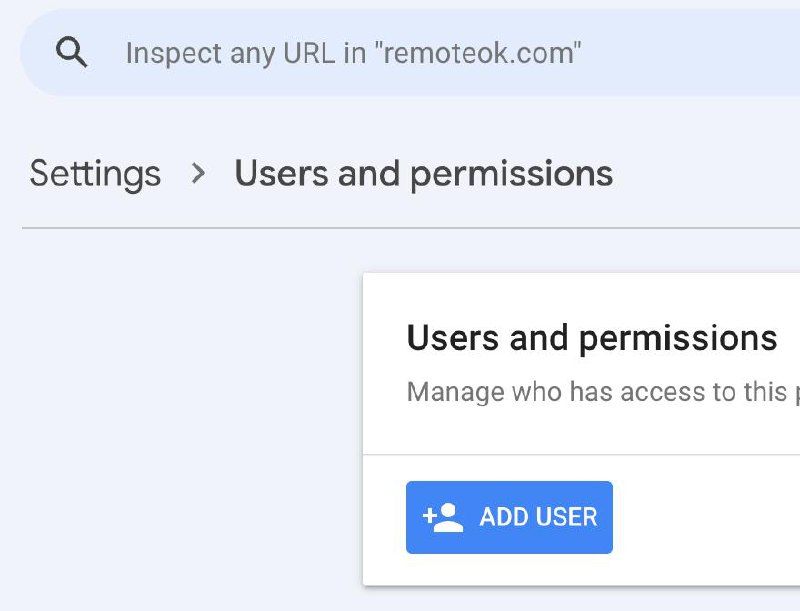Click the breadcrumb chevron arrow after Settings
Viewport: 800px width, 611px height.
[198, 174]
